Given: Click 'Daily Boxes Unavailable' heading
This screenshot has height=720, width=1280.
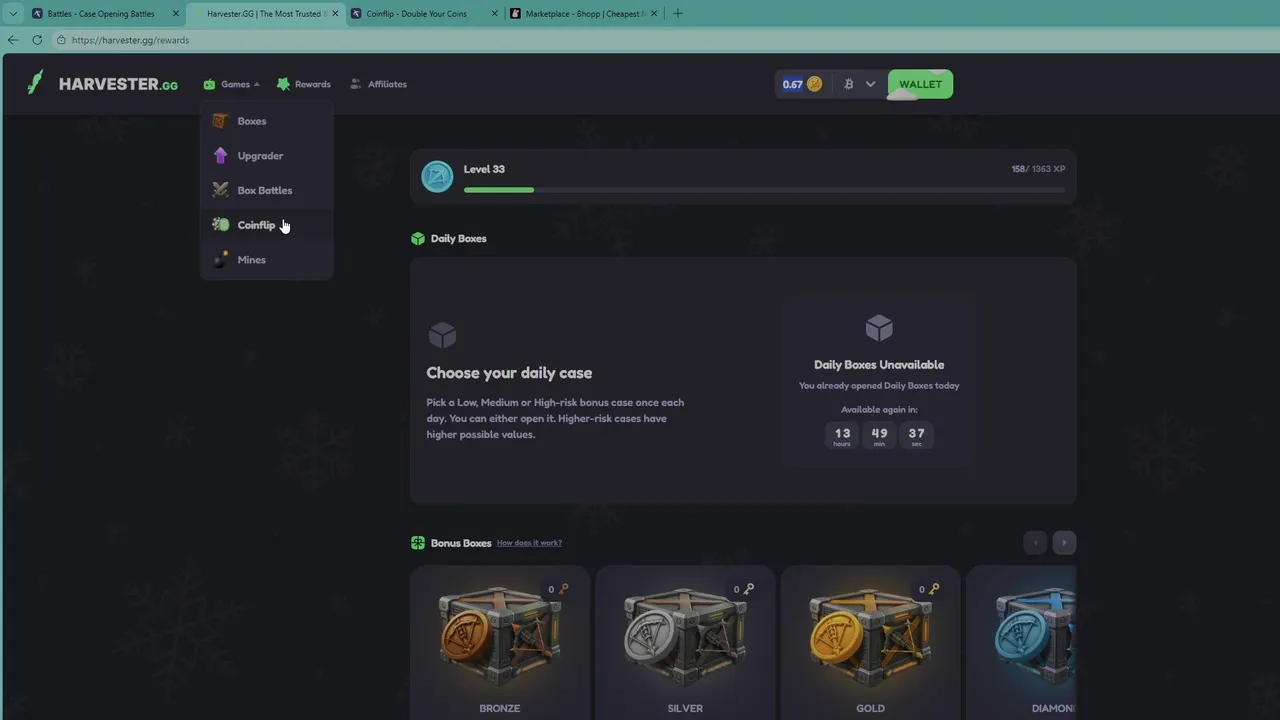Looking at the screenshot, I should [879, 365].
